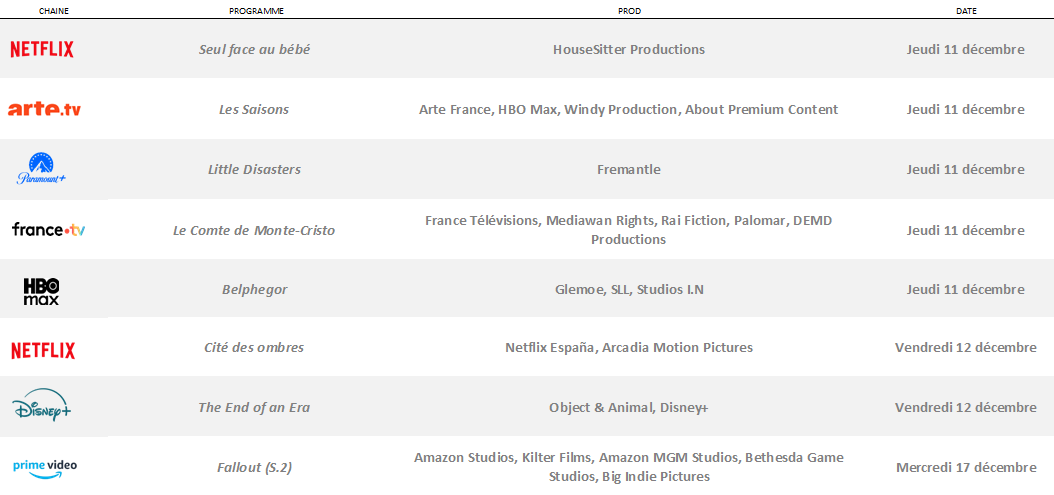The image size is (1054, 495).
Task: Click the Fremantle production cell
Action: click(x=629, y=169)
